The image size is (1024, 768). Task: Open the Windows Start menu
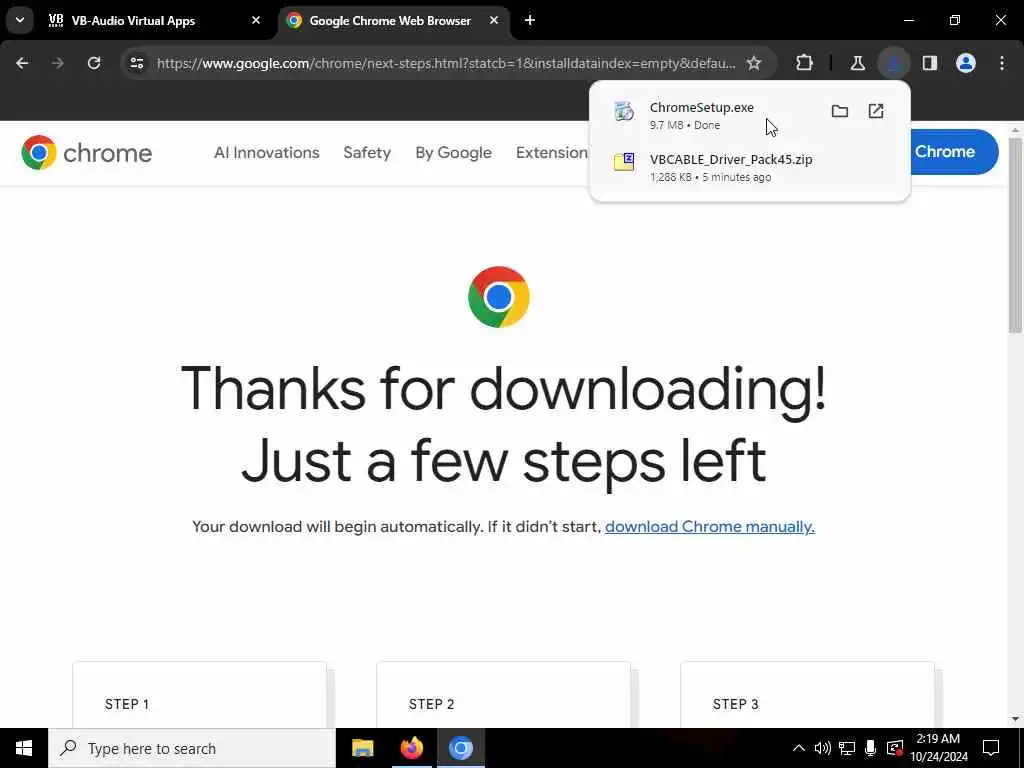[24, 748]
